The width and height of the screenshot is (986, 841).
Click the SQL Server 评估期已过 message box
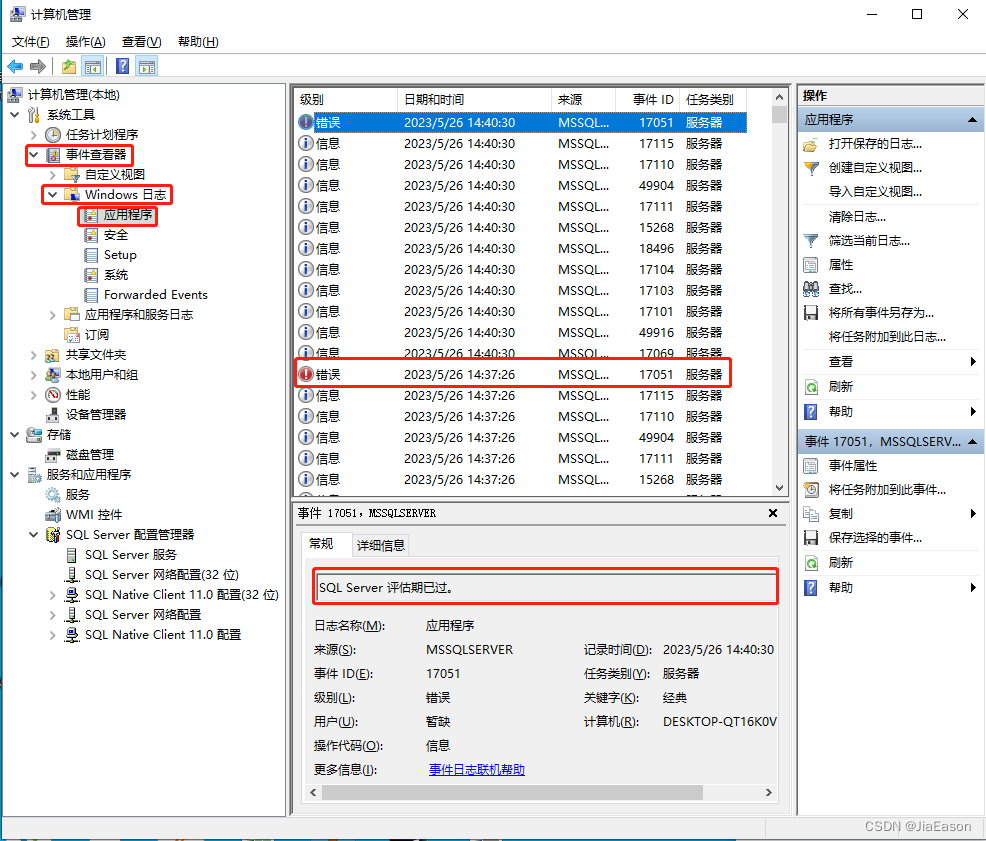coord(546,587)
